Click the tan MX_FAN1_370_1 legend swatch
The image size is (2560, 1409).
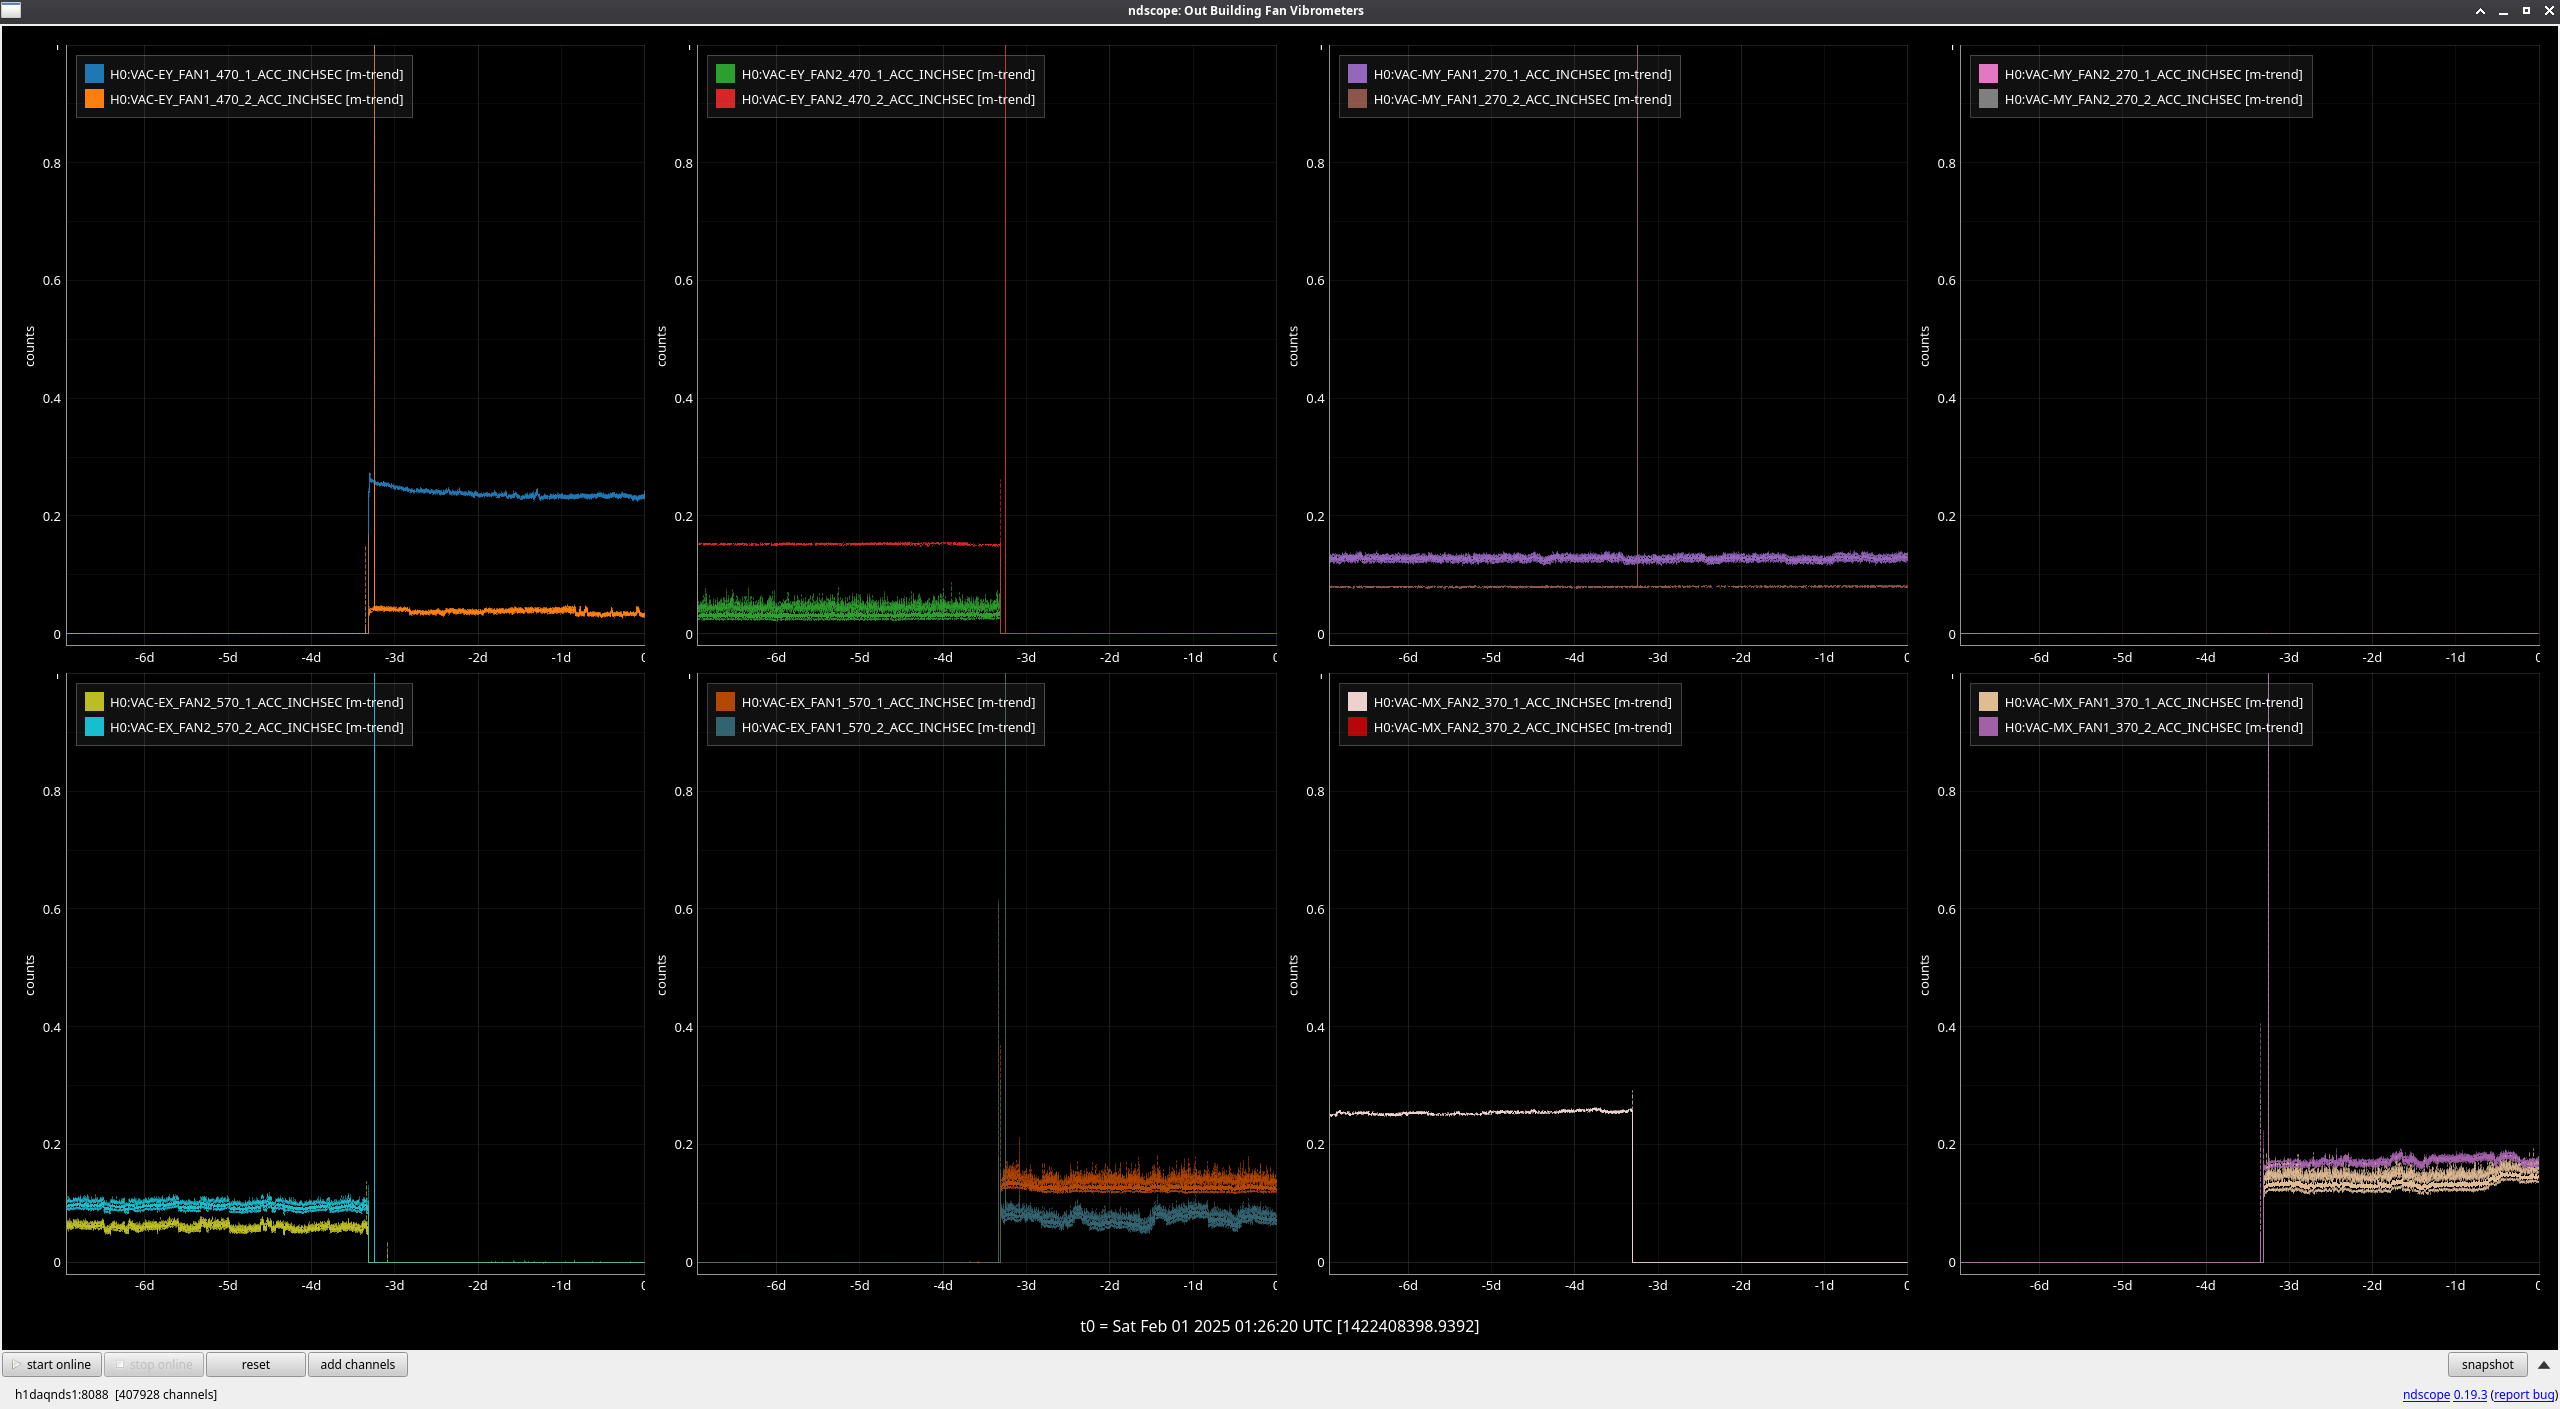click(1988, 702)
